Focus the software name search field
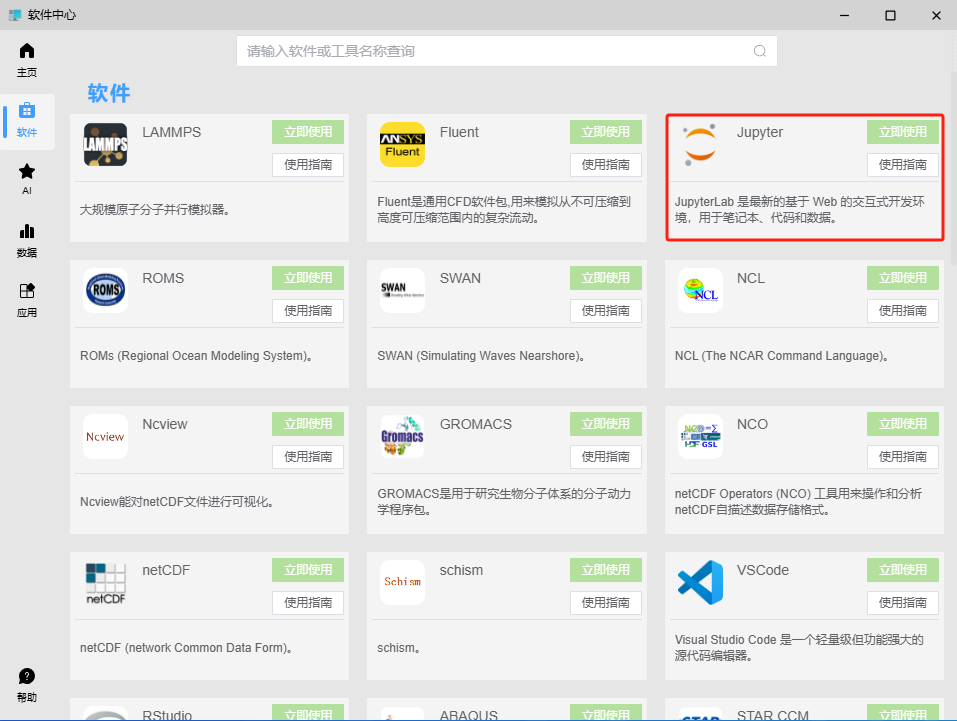Viewport: 957px width, 721px height. (507, 51)
